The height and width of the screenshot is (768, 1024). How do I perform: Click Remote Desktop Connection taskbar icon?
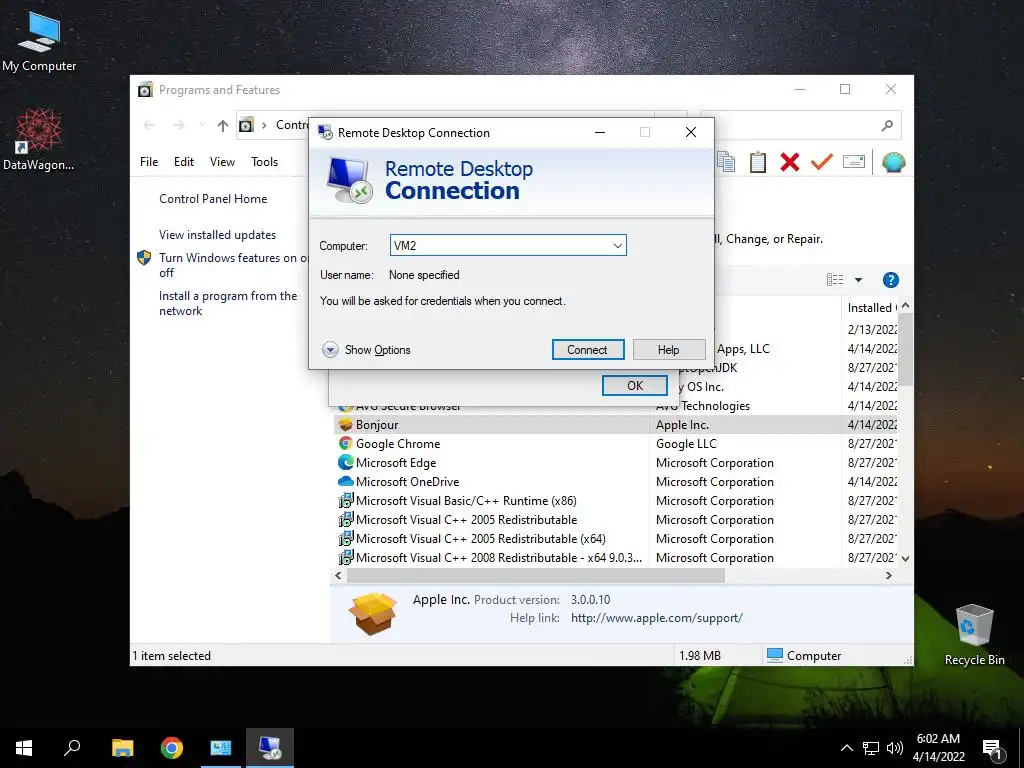[x=270, y=748]
